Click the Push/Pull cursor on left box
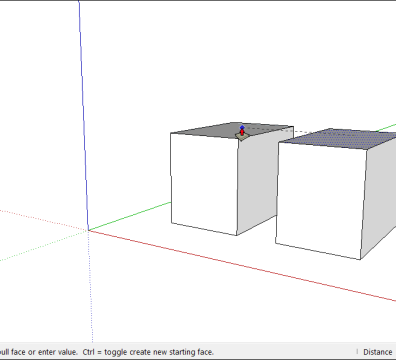Screen dimensions: 396x360 click(x=242, y=133)
